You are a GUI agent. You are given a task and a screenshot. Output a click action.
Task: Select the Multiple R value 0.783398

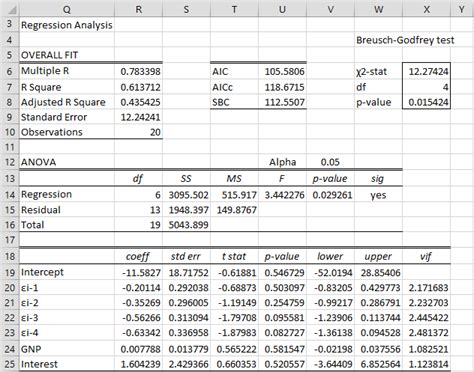(138, 71)
